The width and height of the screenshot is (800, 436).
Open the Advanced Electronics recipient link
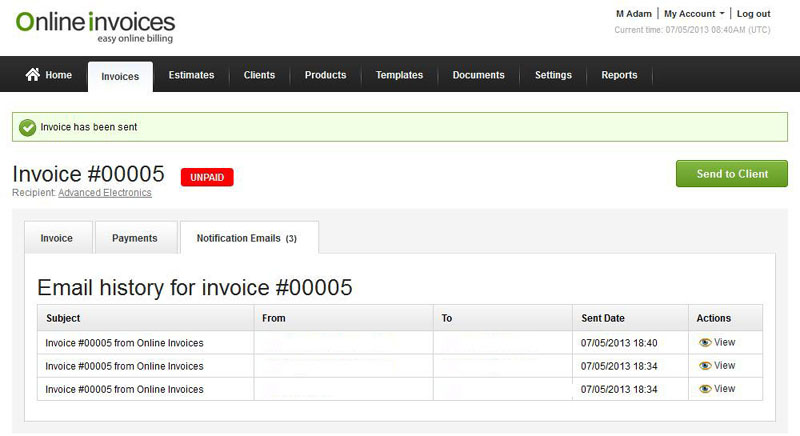click(105, 193)
